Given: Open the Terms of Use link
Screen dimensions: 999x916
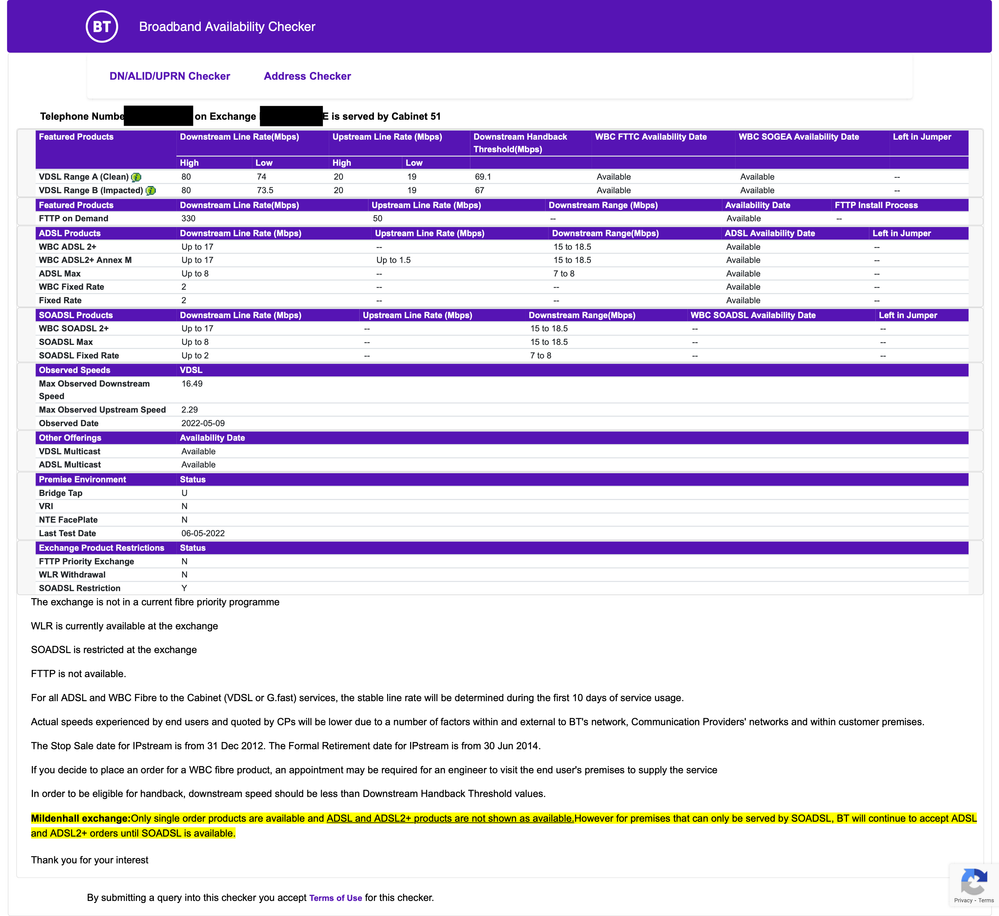Looking at the screenshot, I should [x=335, y=898].
